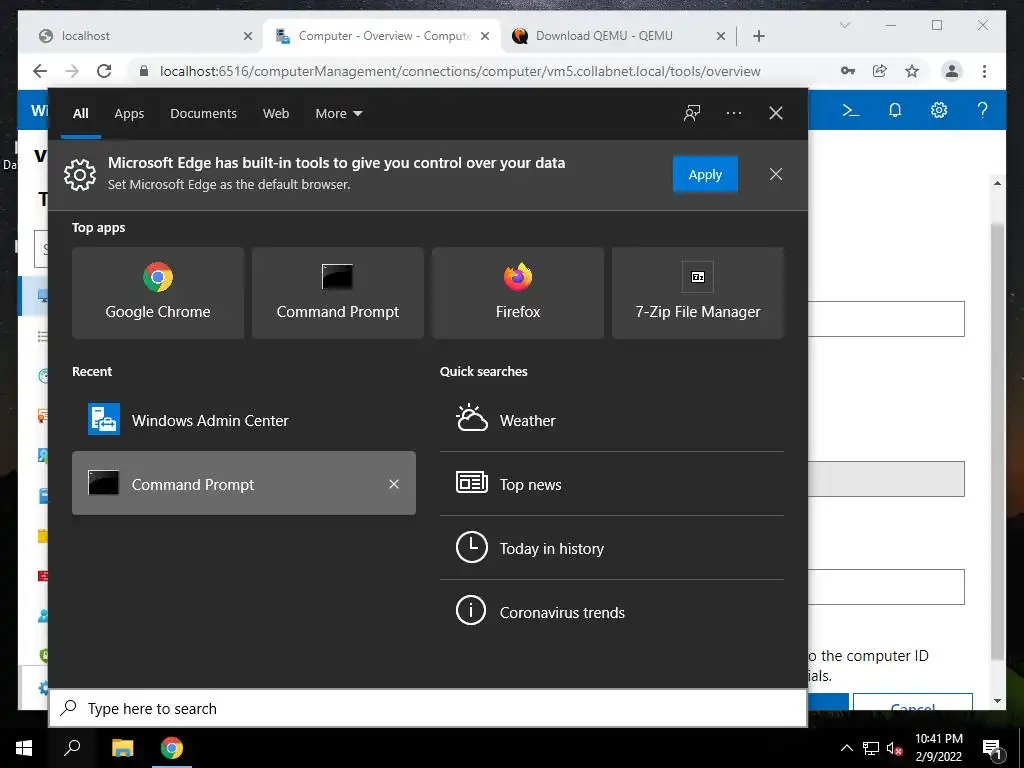Click the network tray icon
This screenshot has height=768, width=1024.
(871, 748)
